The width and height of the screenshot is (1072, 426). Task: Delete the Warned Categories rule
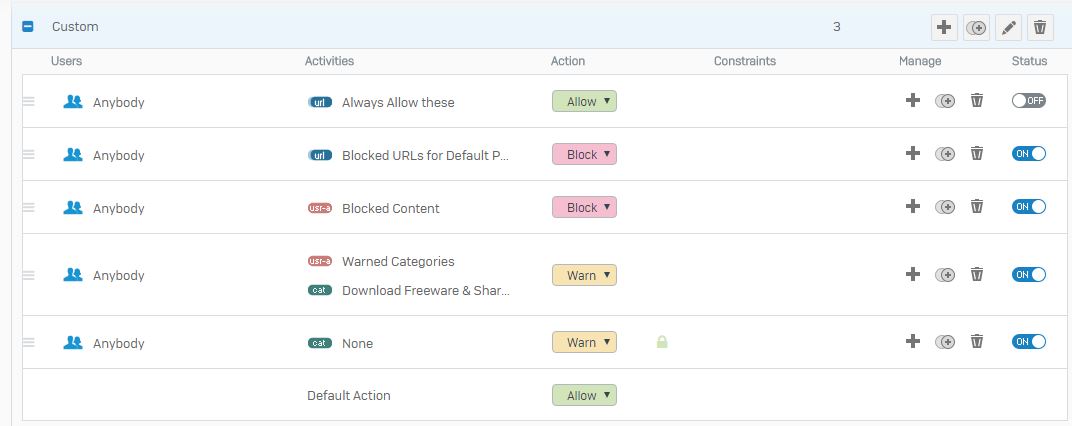click(x=977, y=274)
